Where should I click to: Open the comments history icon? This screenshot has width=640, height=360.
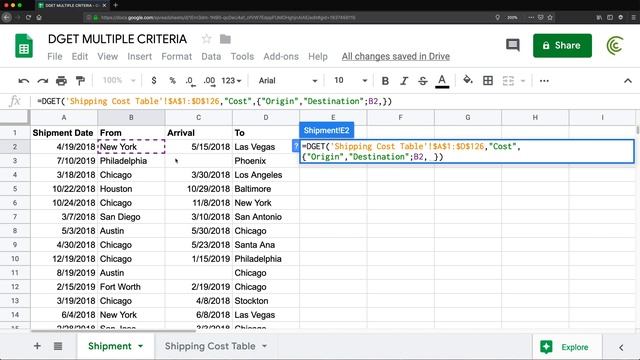[x=513, y=45]
